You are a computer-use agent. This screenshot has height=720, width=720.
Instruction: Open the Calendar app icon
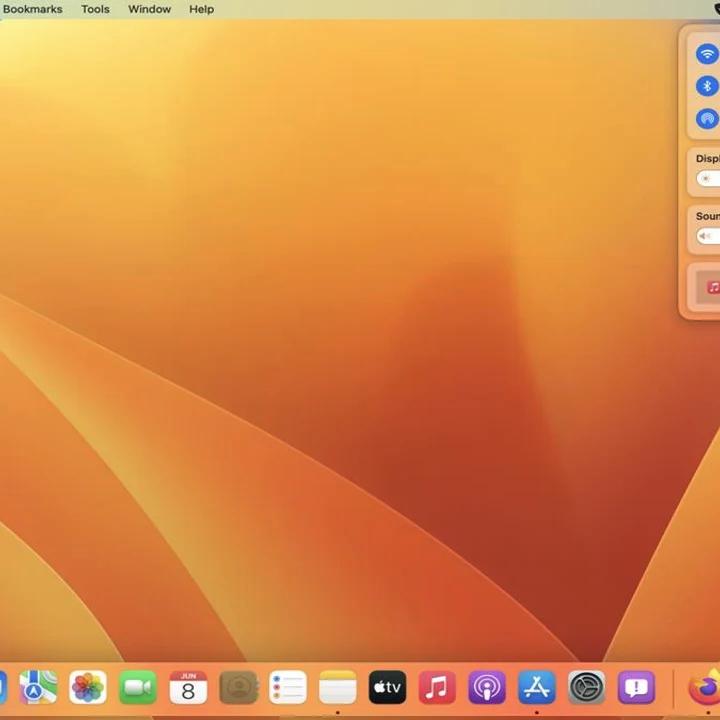point(188,687)
